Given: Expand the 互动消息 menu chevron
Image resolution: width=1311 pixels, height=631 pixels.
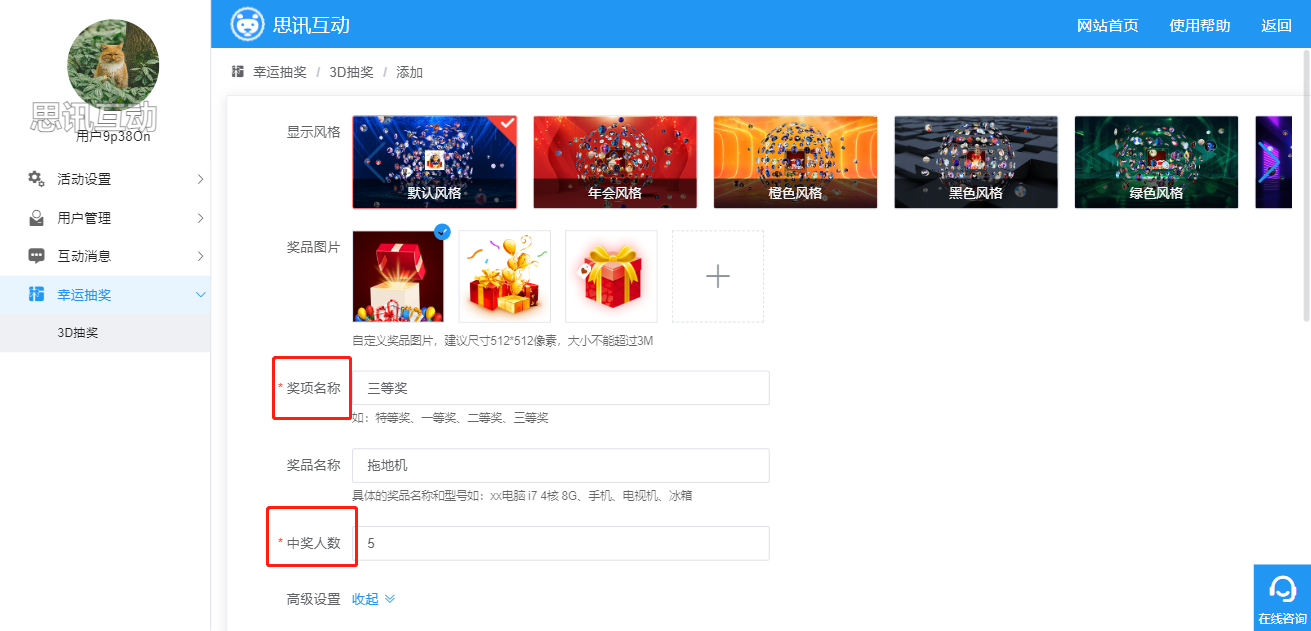Looking at the screenshot, I should coord(200,256).
